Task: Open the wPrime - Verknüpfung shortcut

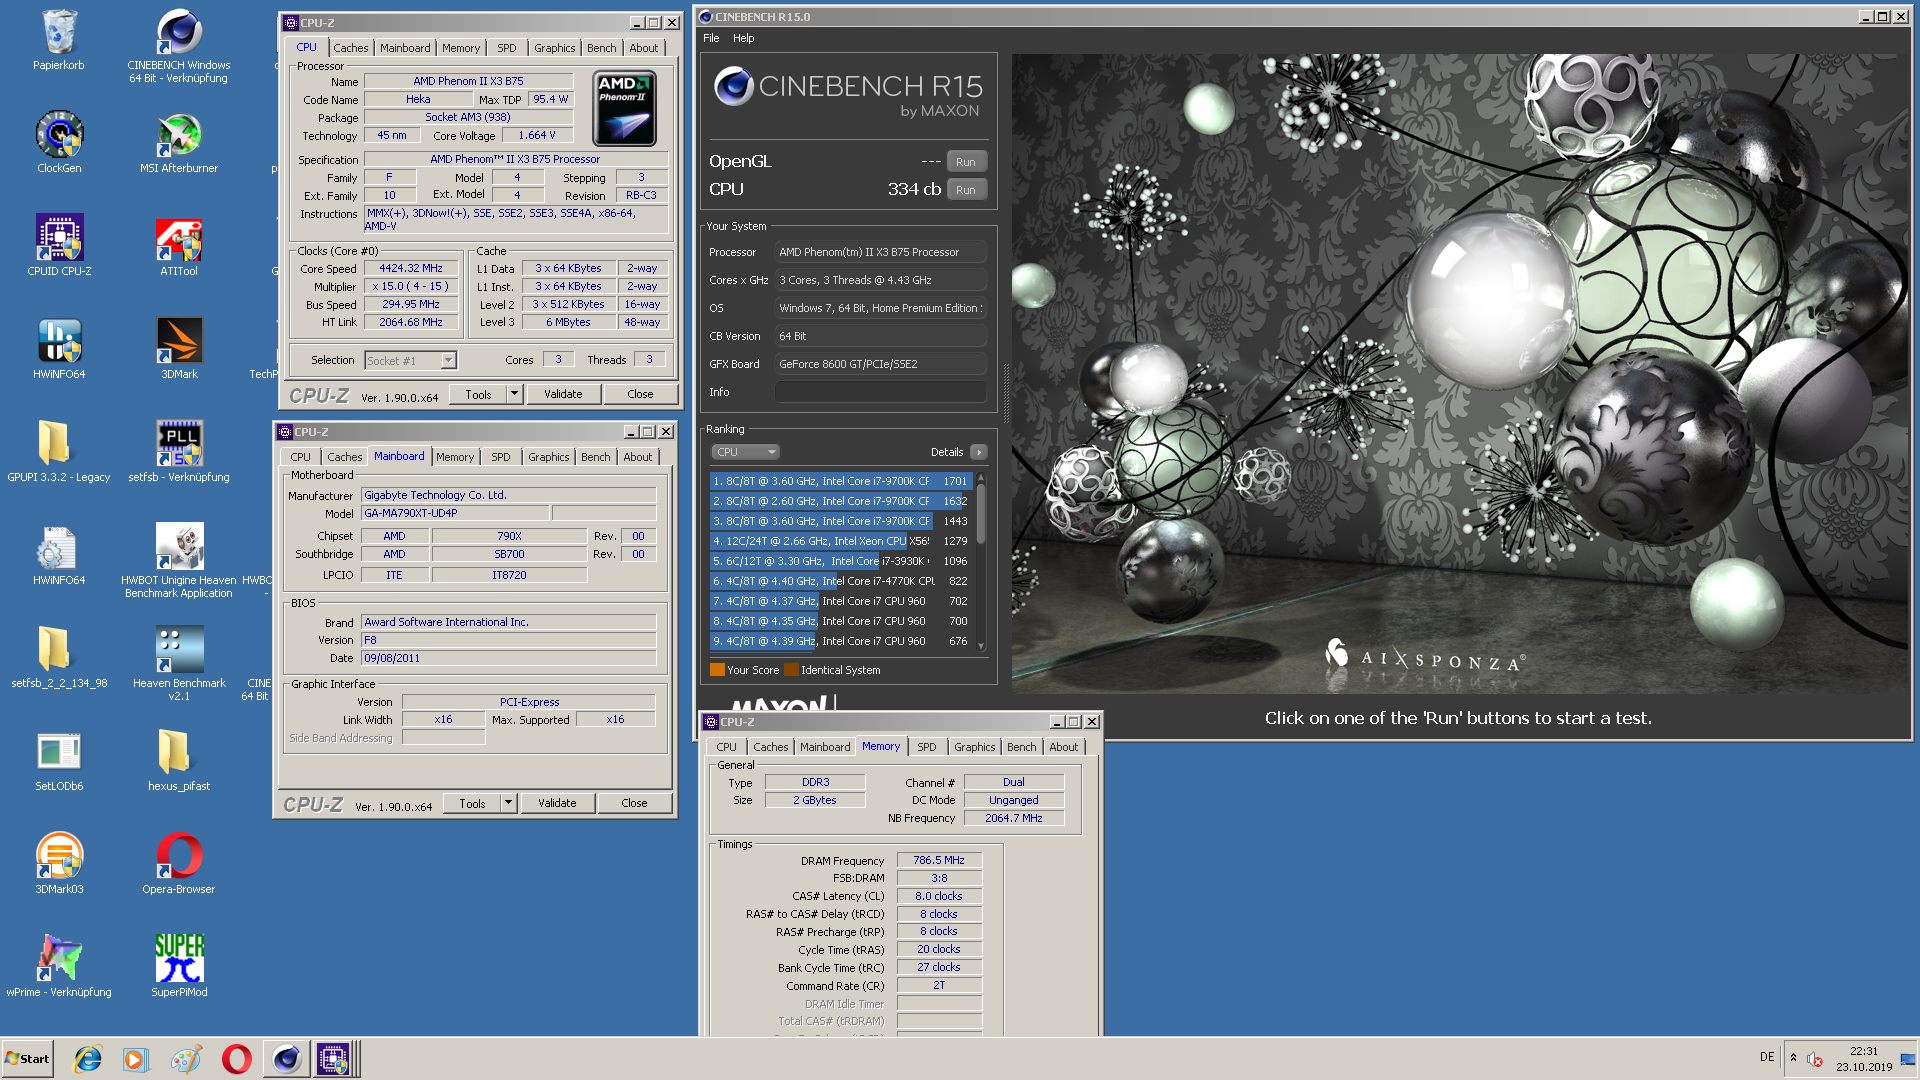Action: point(59,967)
